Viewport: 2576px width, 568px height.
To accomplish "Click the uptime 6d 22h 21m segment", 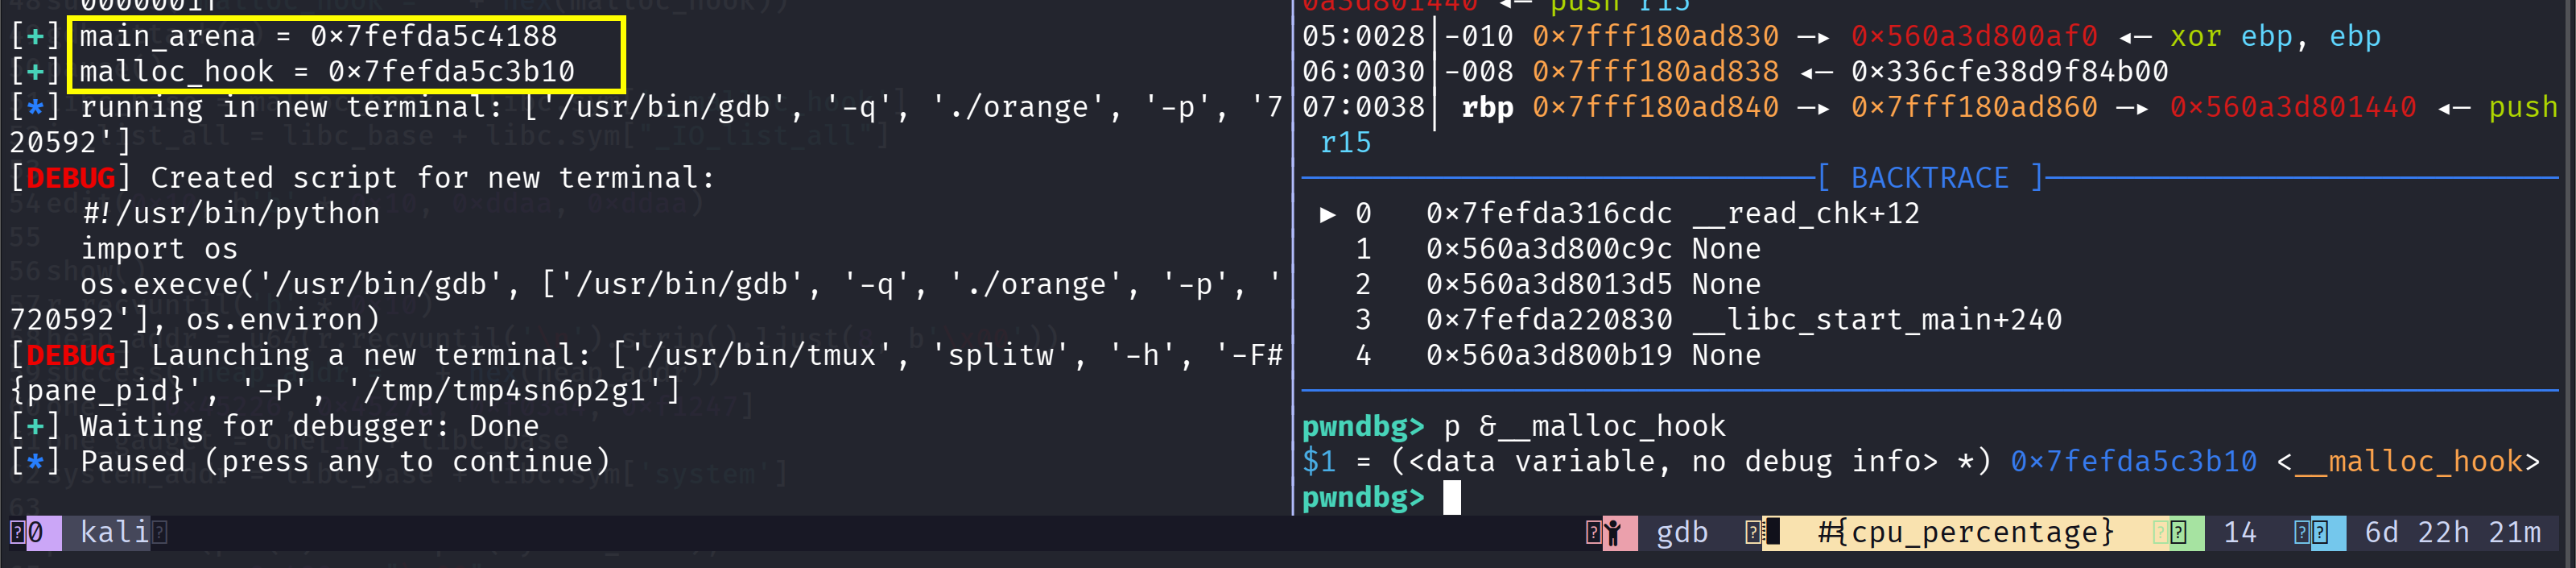I will [2452, 532].
